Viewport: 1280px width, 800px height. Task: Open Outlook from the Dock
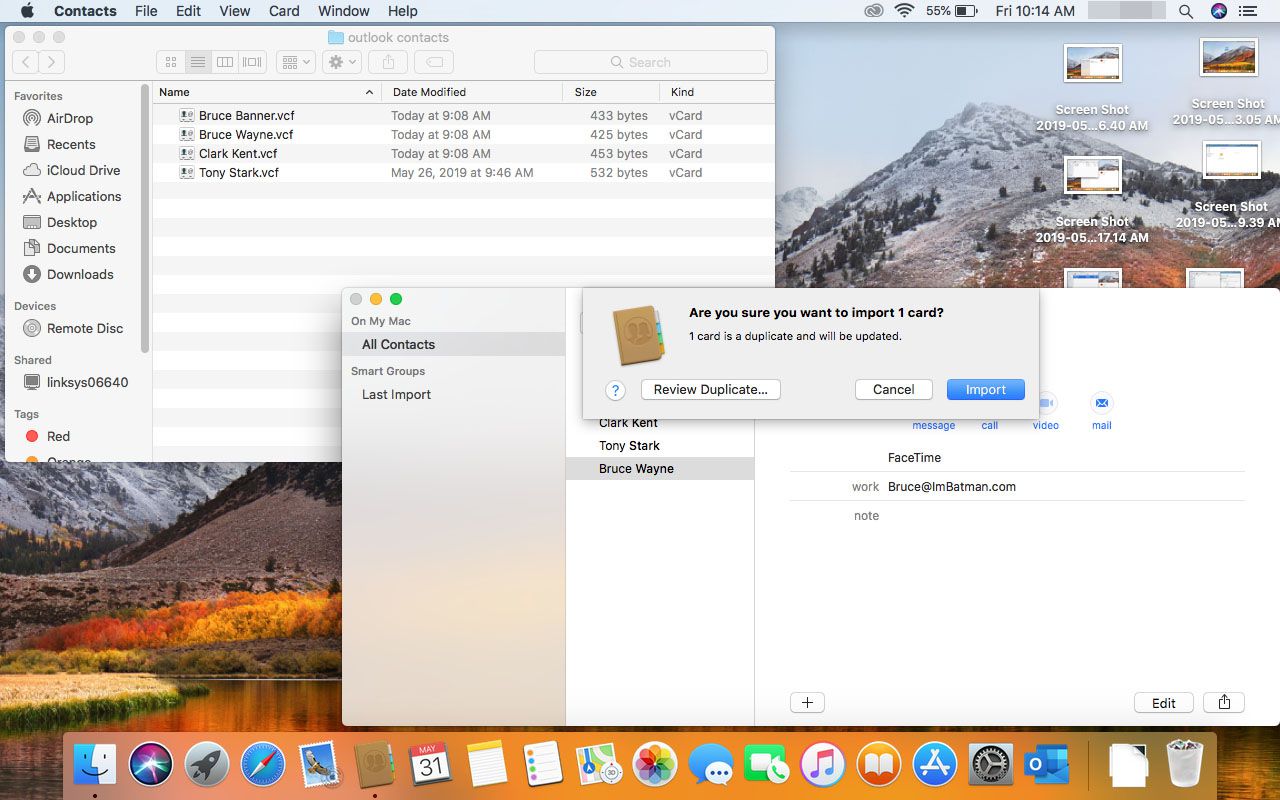pyautogui.click(x=1047, y=765)
